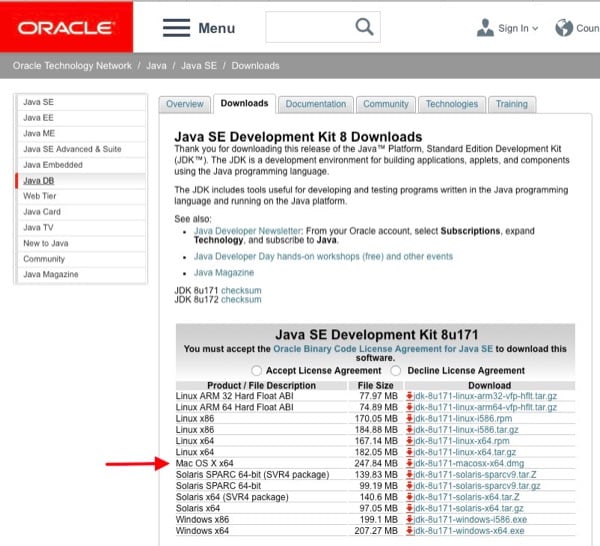The width and height of the screenshot is (600, 546).
Task: Open Java TV sidebar item
Action: pyautogui.click(x=81, y=228)
